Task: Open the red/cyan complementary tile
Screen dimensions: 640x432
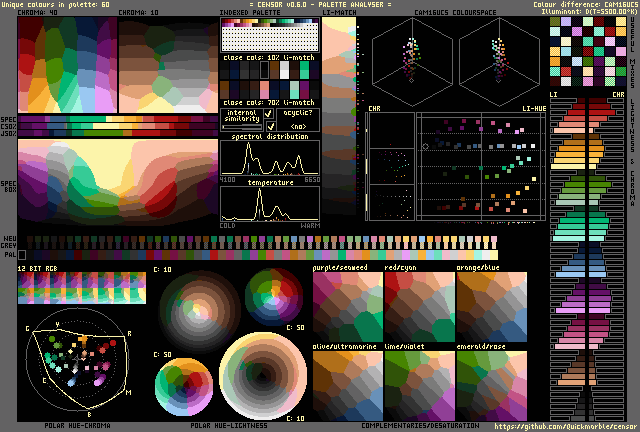Action: [x=420, y=307]
